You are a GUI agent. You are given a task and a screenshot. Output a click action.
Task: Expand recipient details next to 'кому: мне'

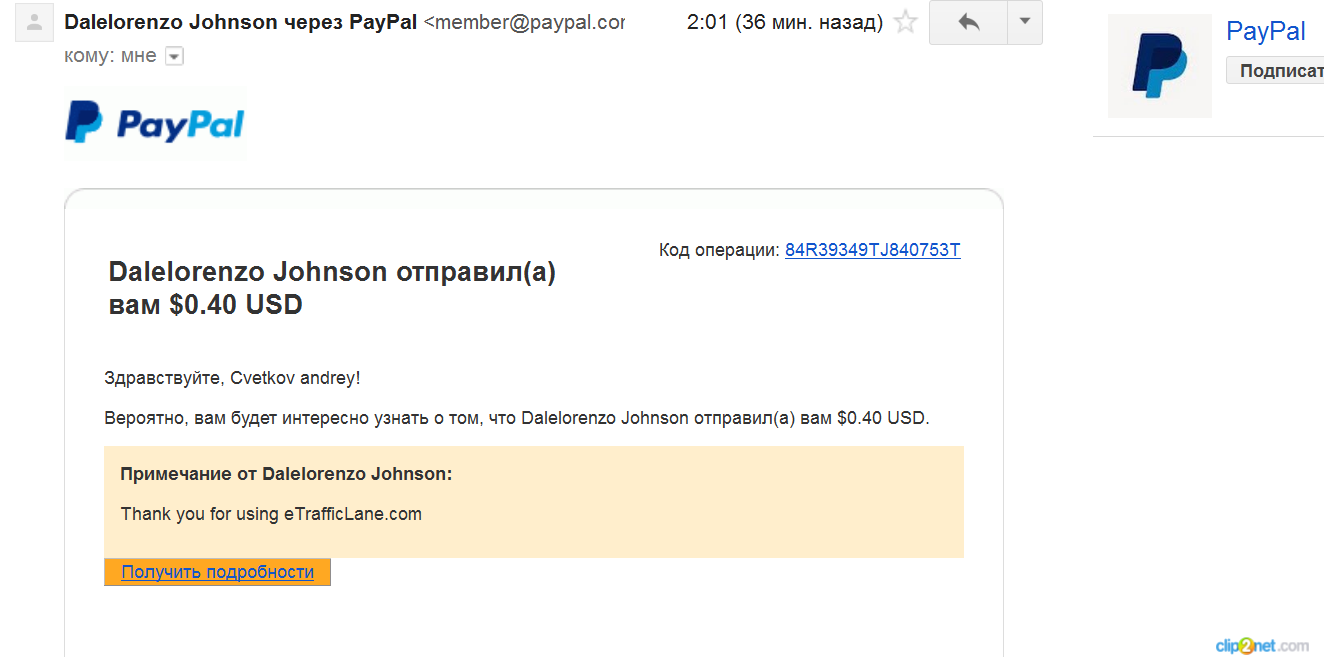pyautogui.click(x=174, y=57)
